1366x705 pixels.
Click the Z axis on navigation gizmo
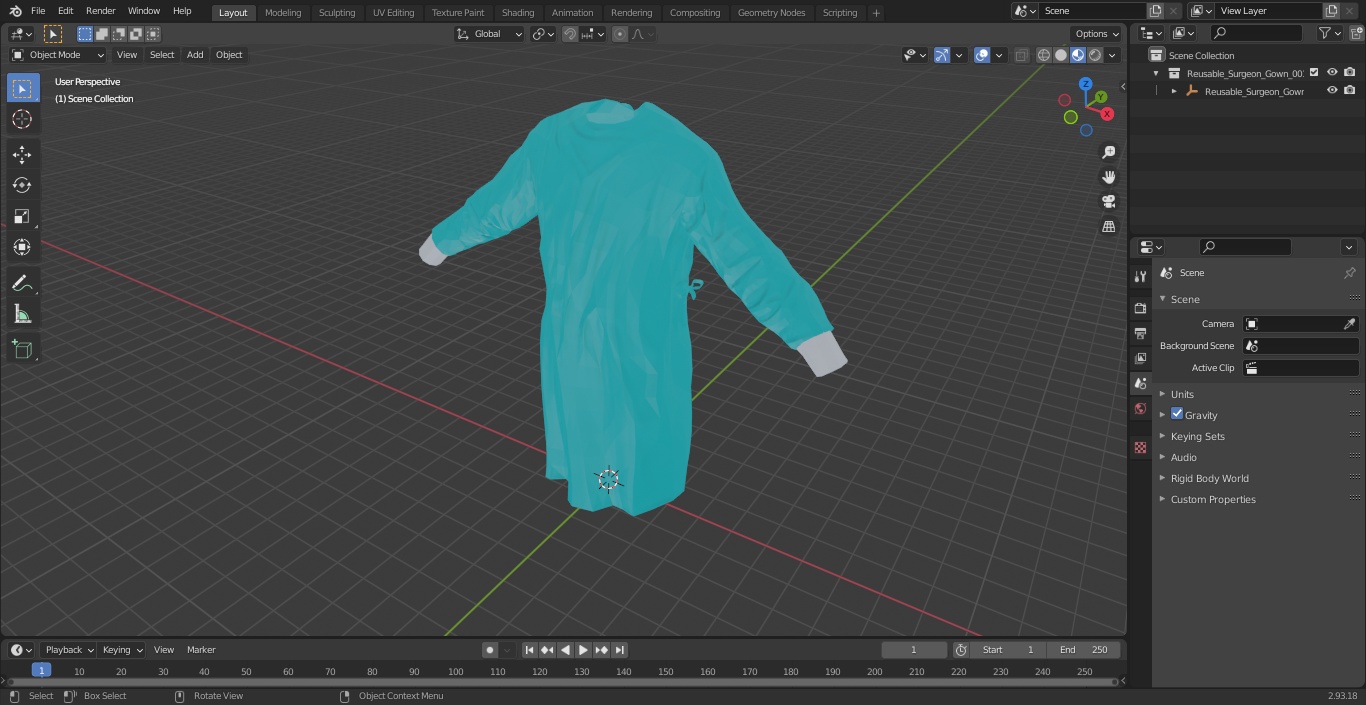1086,85
